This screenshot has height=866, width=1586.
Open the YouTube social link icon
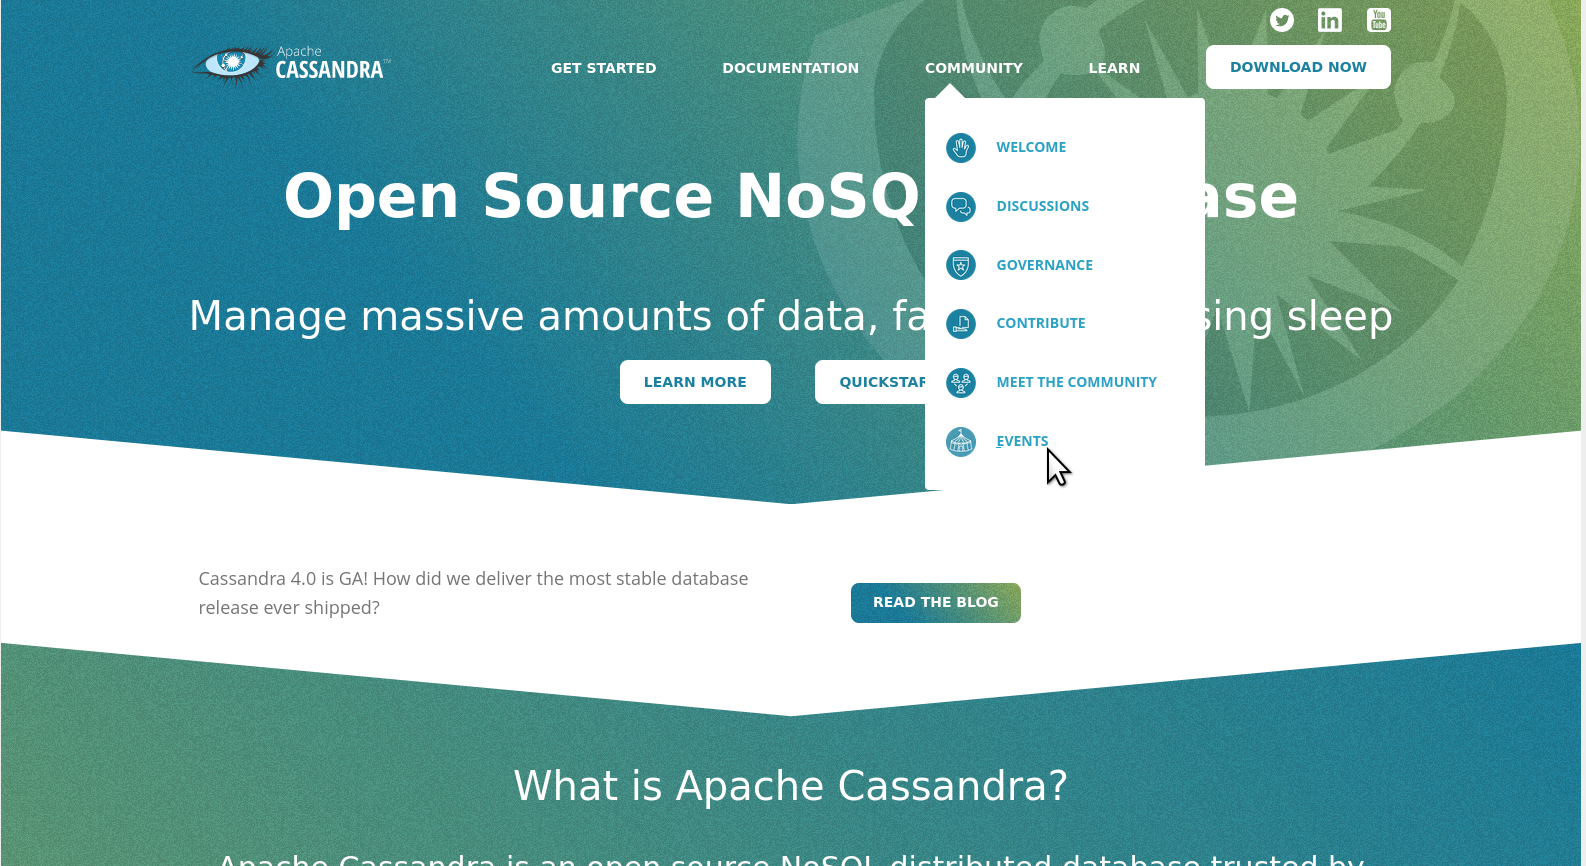click(x=1379, y=20)
